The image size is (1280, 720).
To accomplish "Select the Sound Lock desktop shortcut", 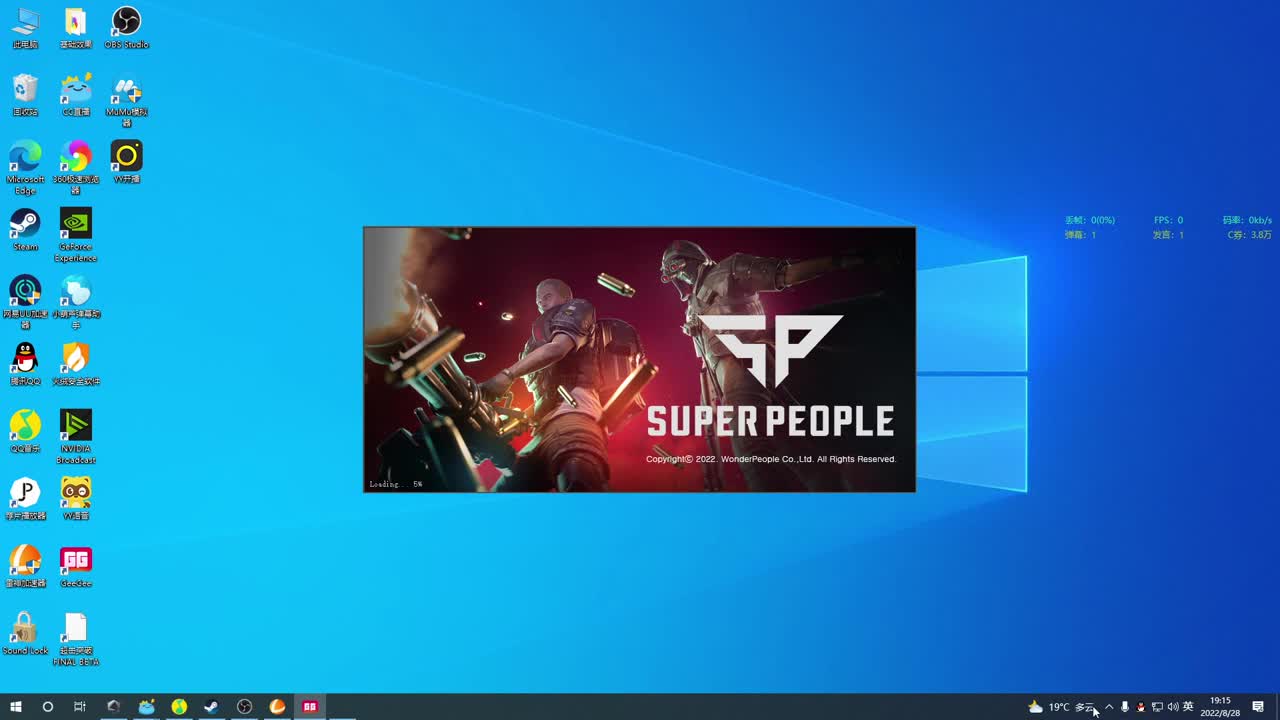I will pos(25,633).
